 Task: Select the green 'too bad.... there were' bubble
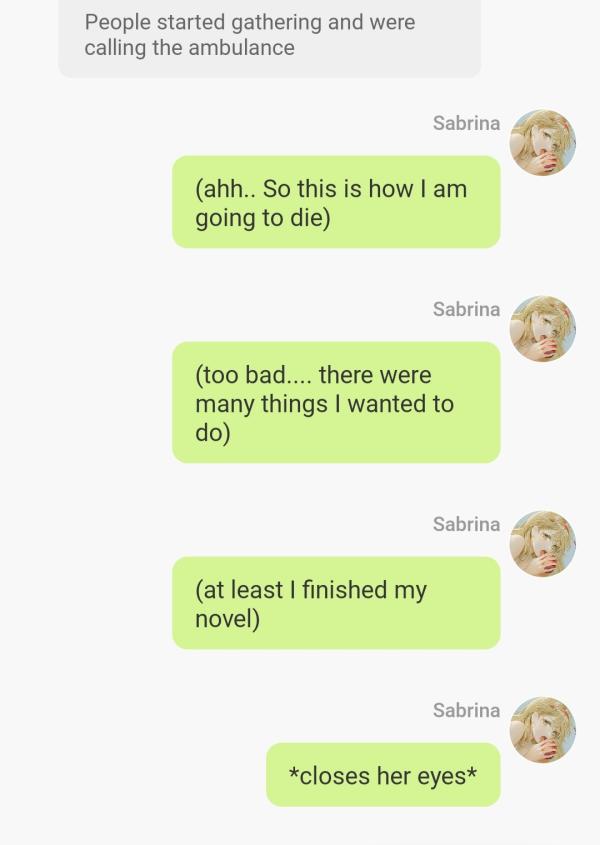coord(335,402)
